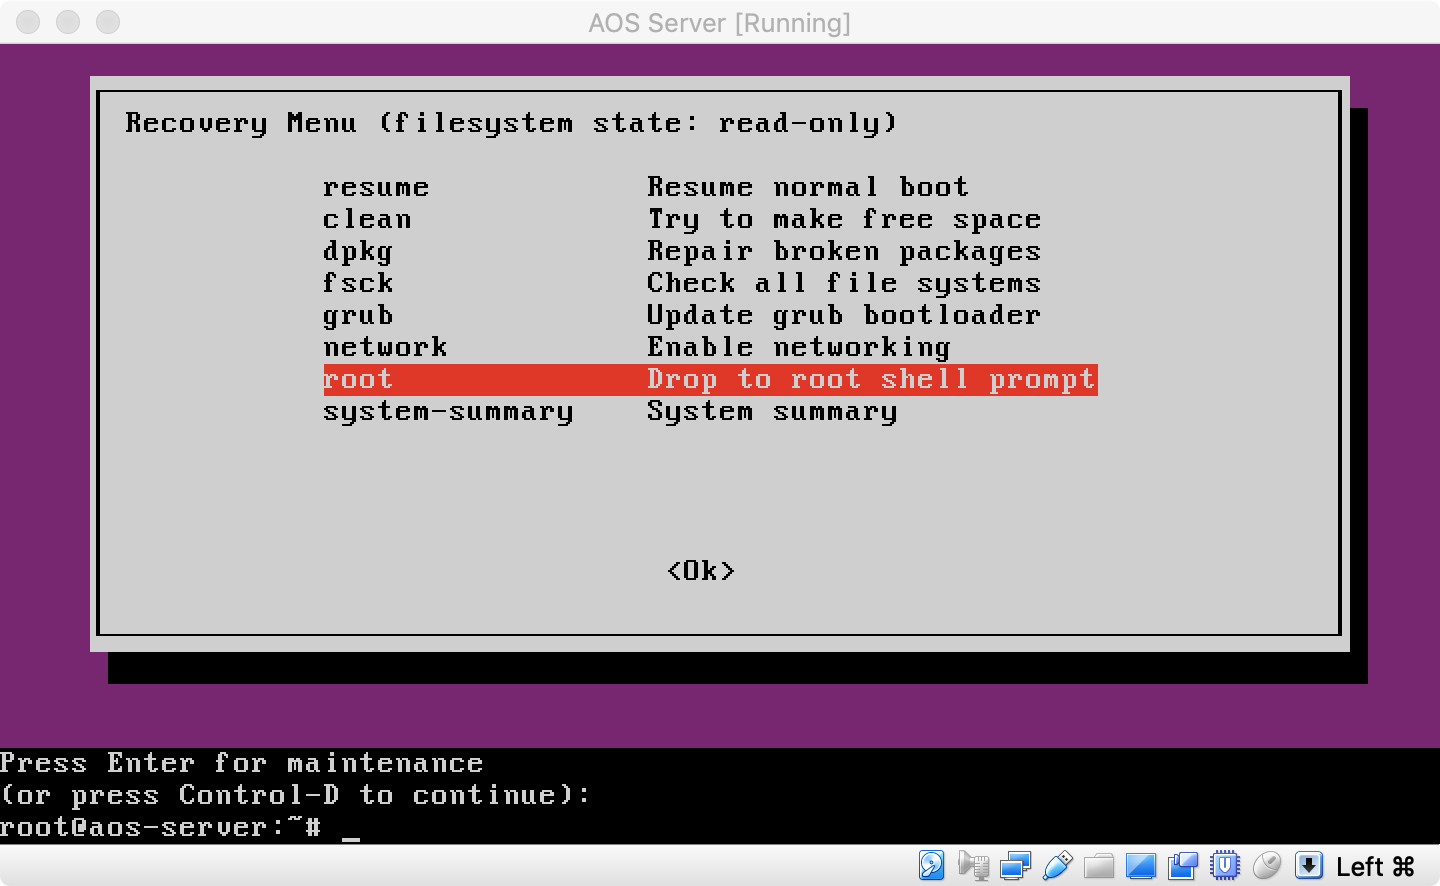Screen dimensions: 1440x886
Task: Click the CPU features status icon
Action: pyautogui.click(x=1225, y=865)
